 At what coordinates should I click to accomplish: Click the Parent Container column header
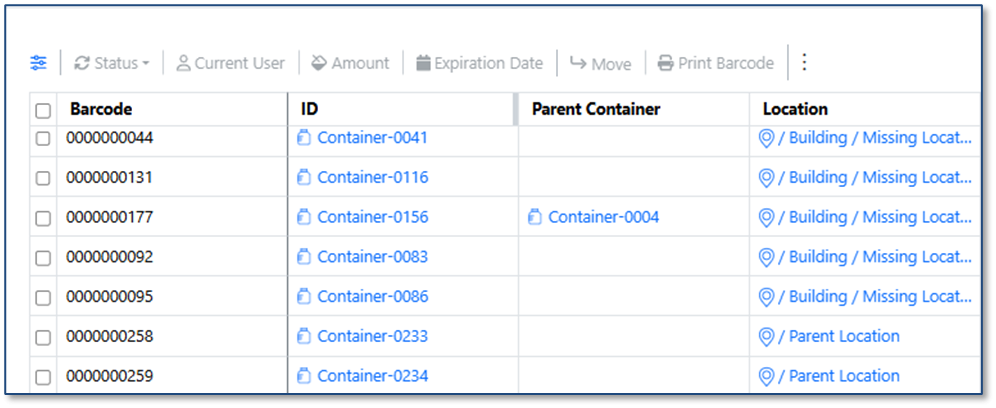[596, 109]
